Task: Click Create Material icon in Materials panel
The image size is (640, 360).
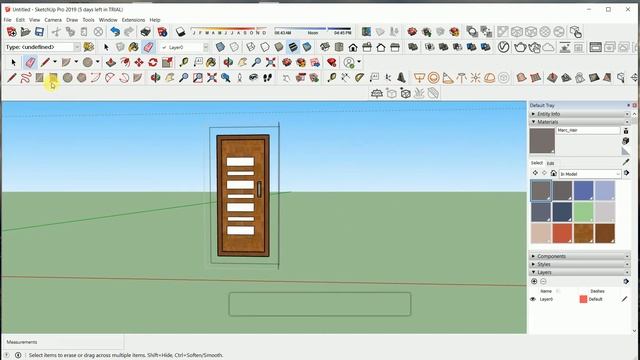Action: coord(626,141)
